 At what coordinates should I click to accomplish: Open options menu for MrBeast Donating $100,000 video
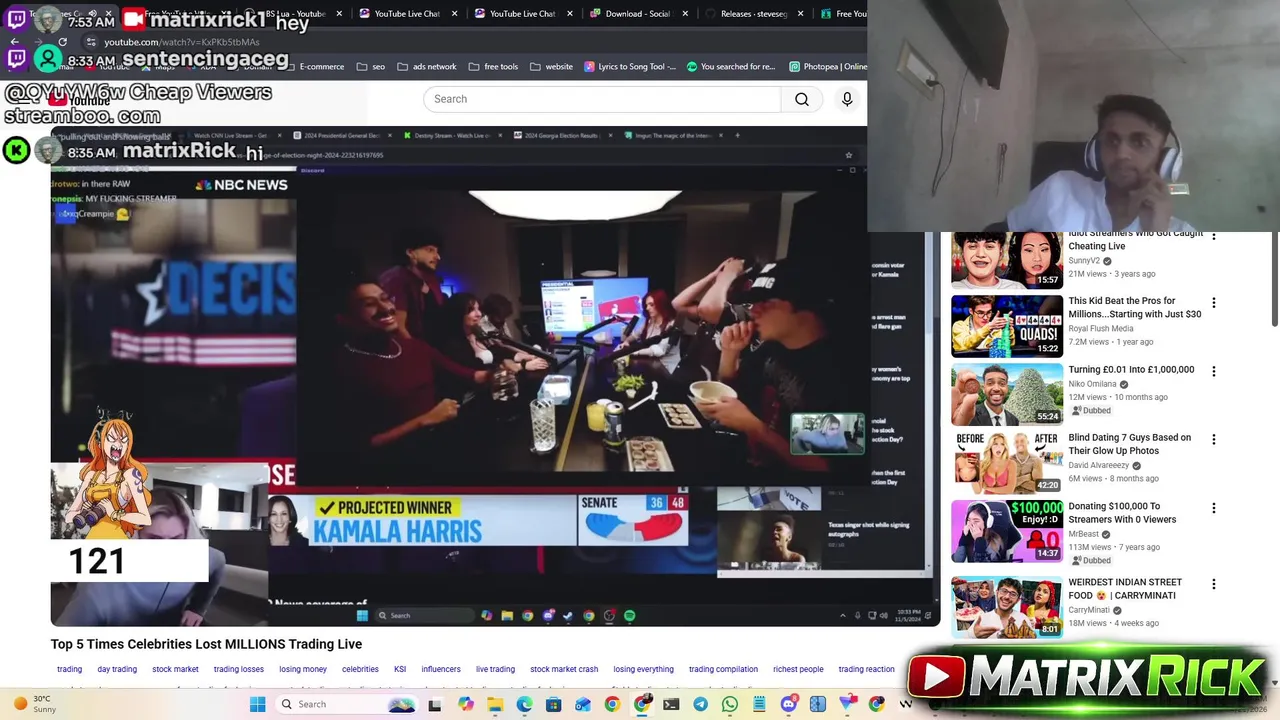click(x=1214, y=508)
